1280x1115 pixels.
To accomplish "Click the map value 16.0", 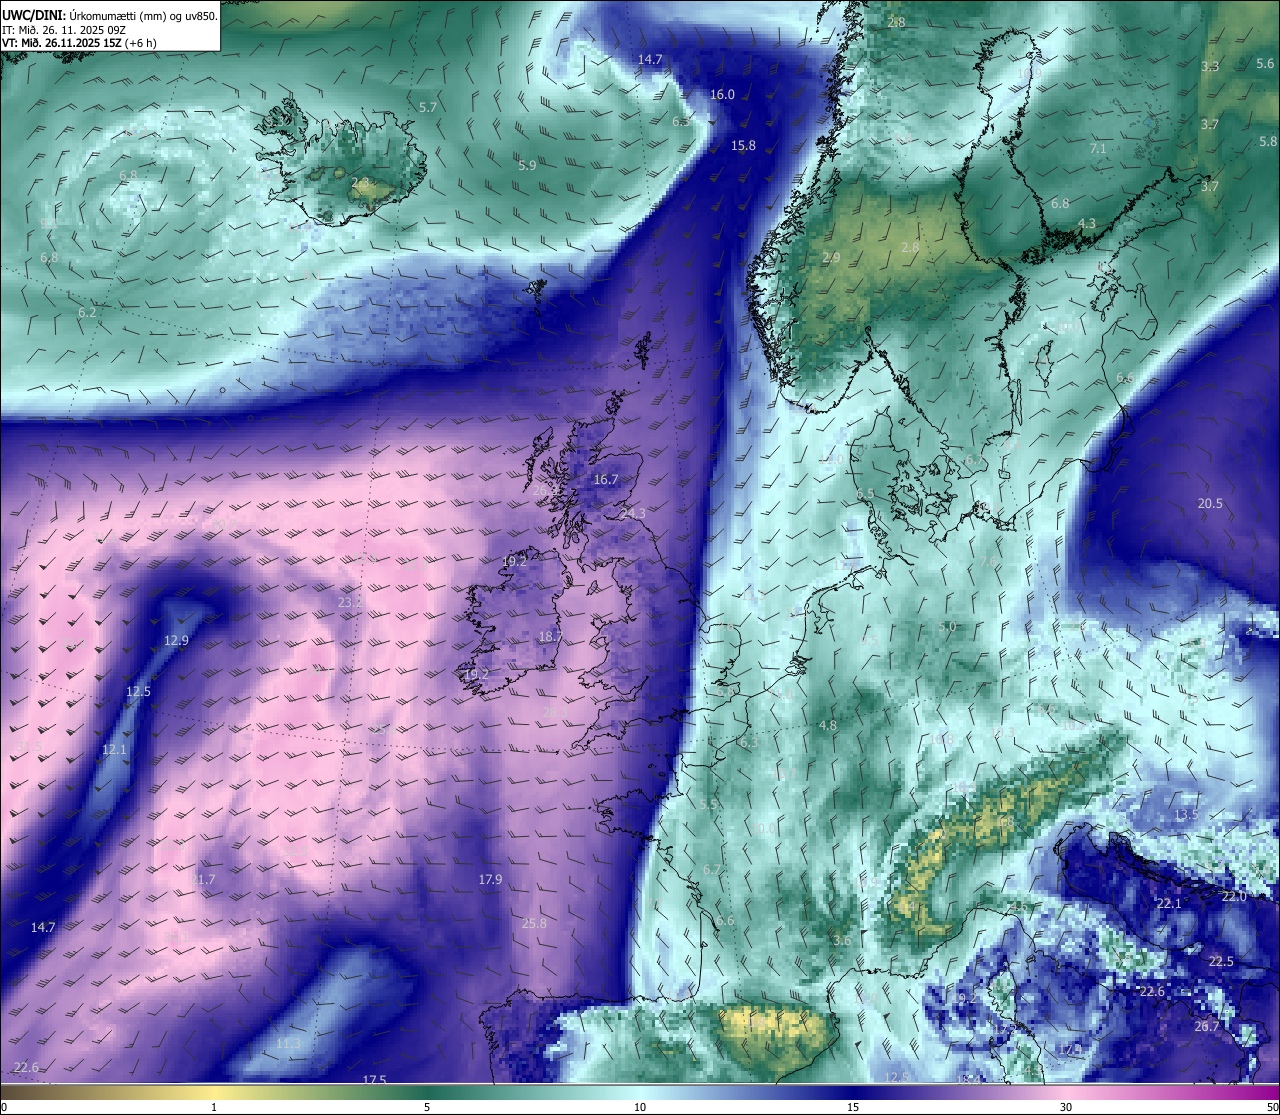I will (722, 94).
